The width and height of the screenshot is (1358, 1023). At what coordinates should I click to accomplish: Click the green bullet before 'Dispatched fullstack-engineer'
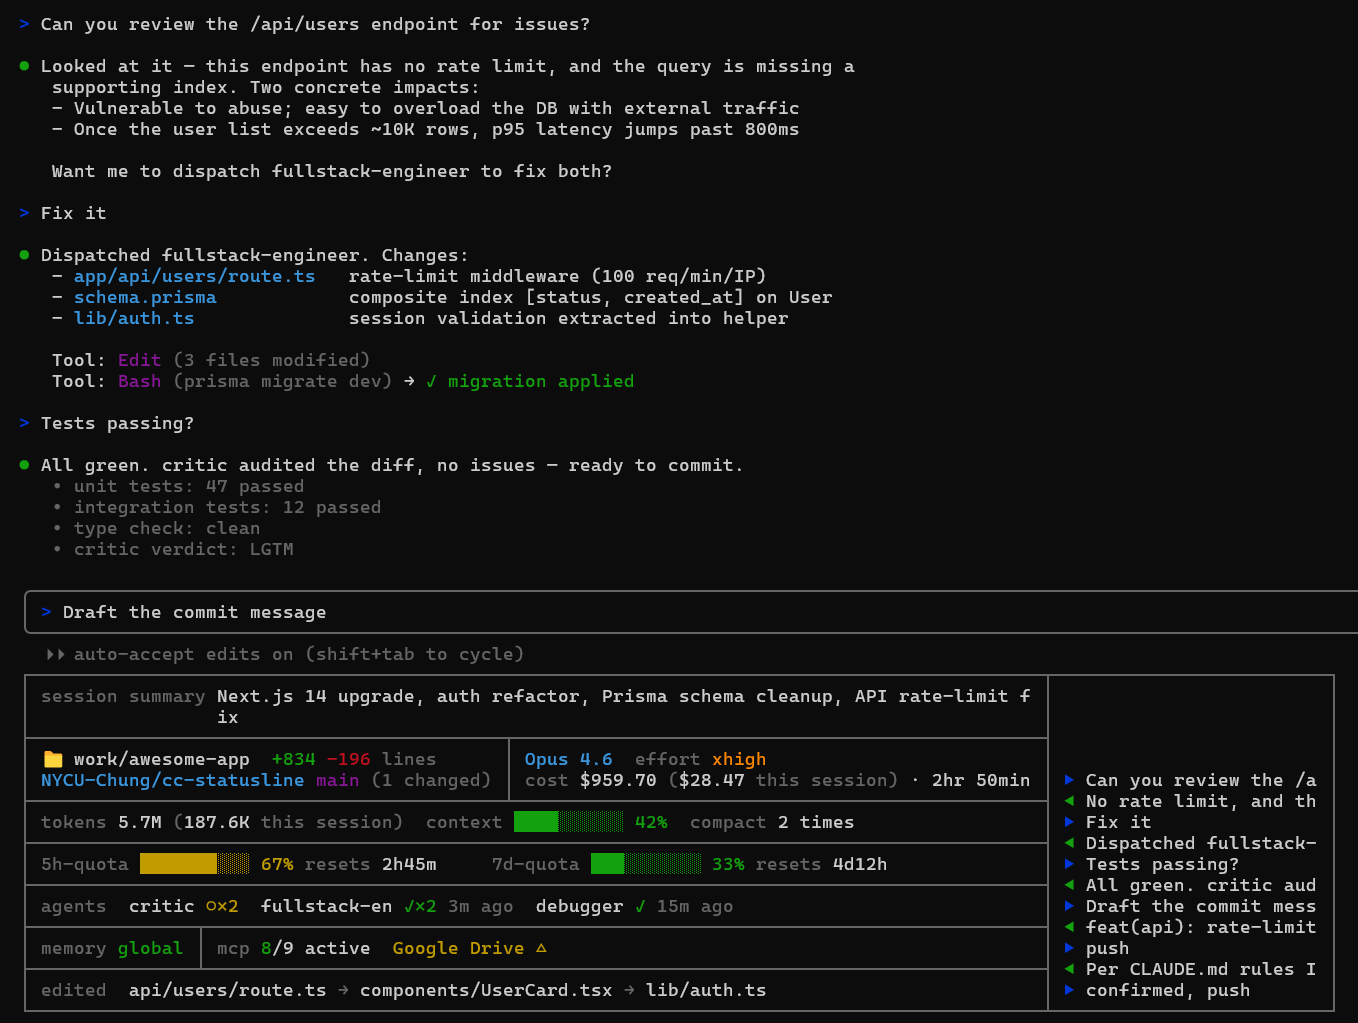[x=24, y=255]
